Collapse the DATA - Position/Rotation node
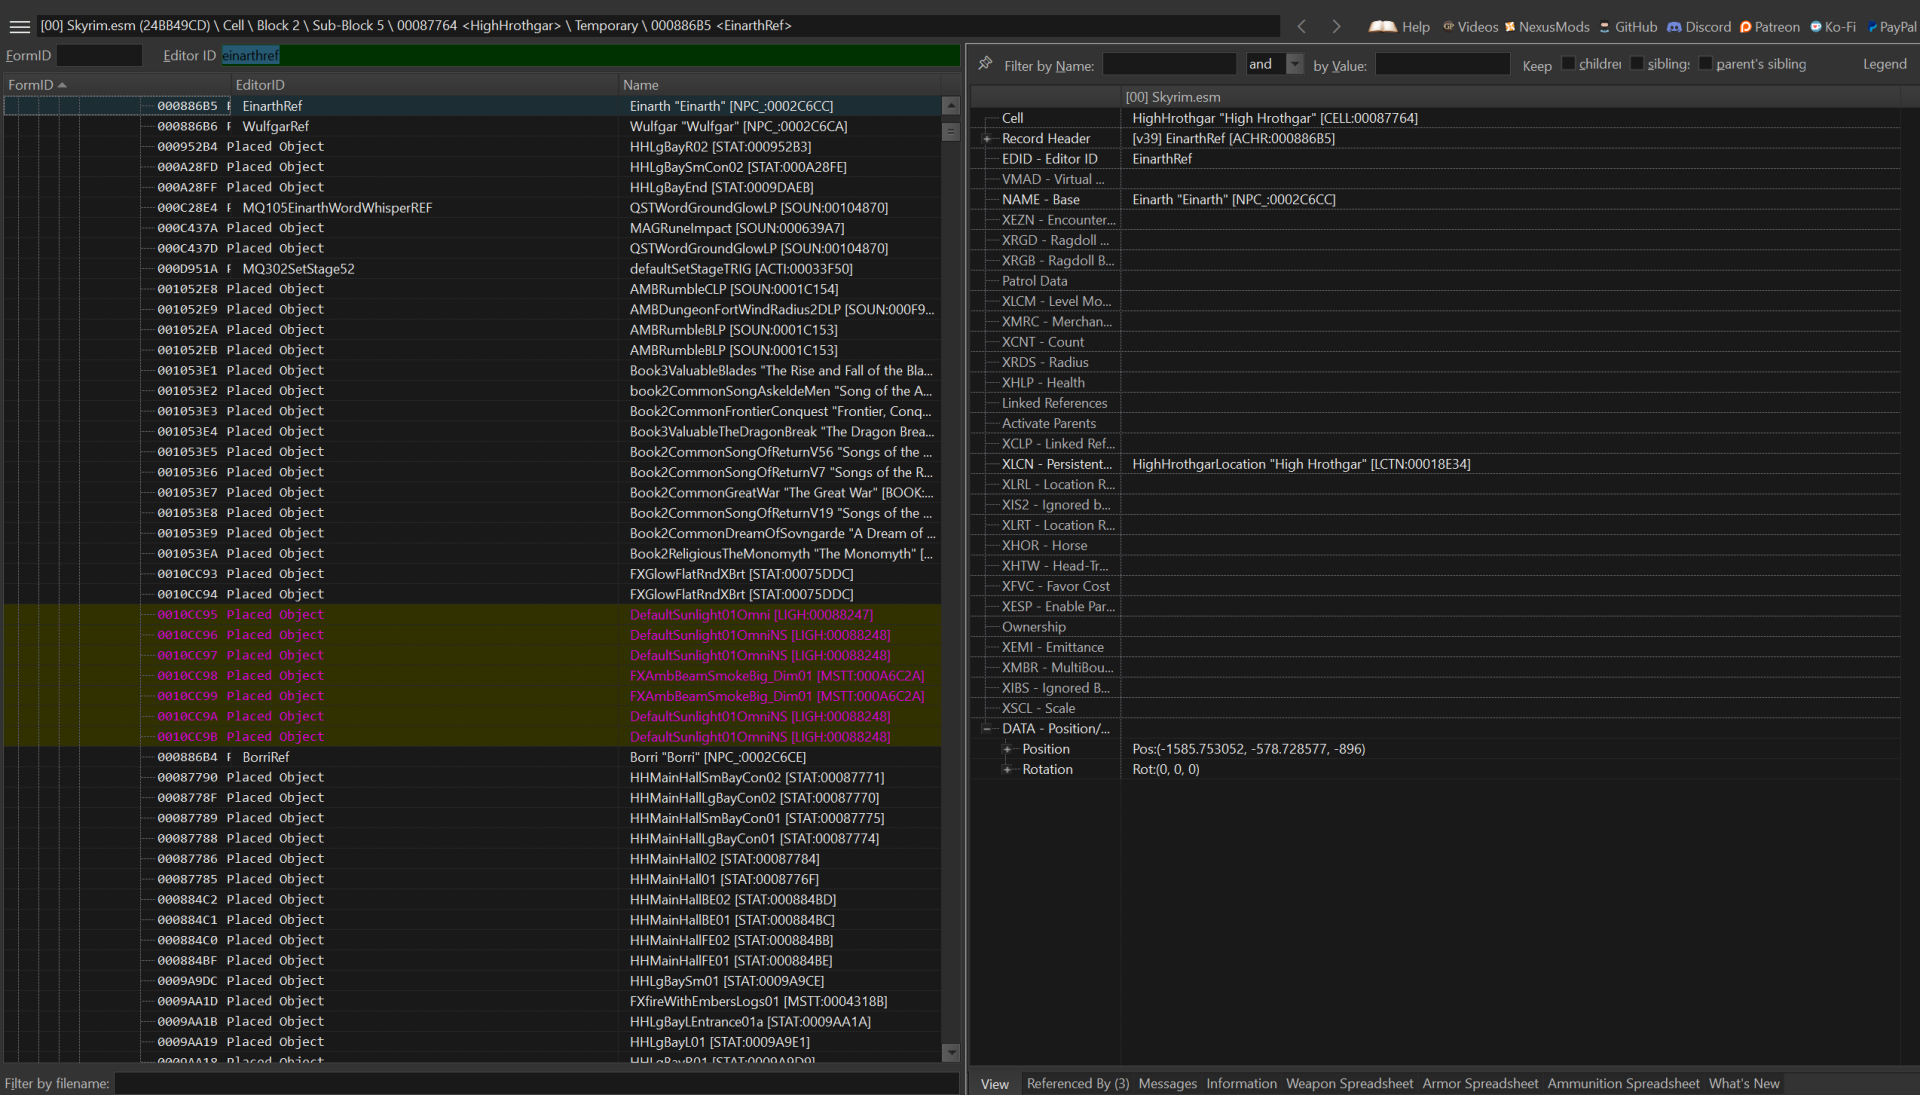This screenshot has height=1095, width=1920. click(x=987, y=729)
